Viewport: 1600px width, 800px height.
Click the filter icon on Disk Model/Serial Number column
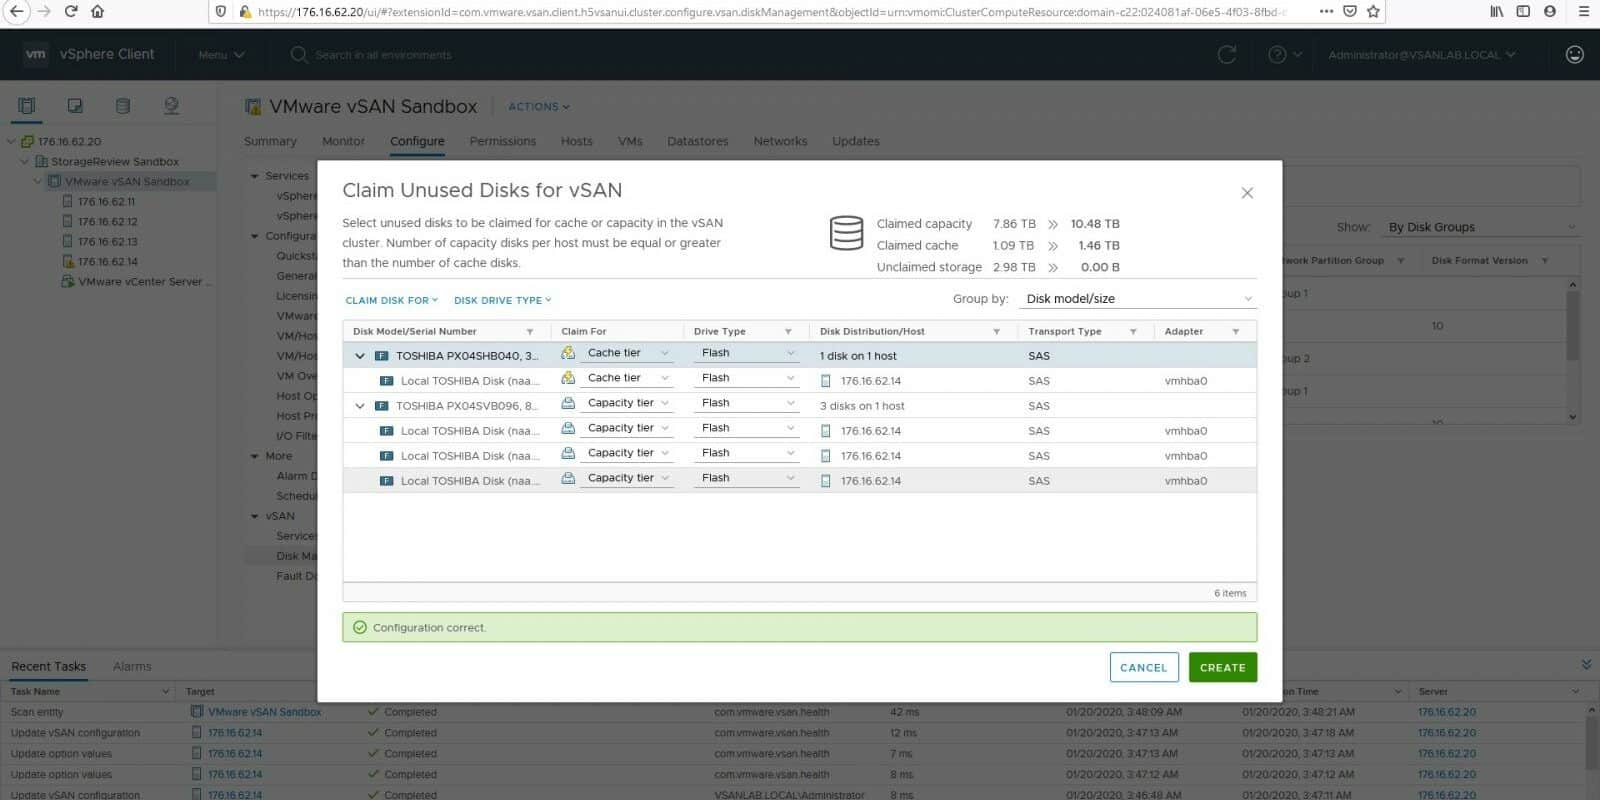(x=530, y=332)
